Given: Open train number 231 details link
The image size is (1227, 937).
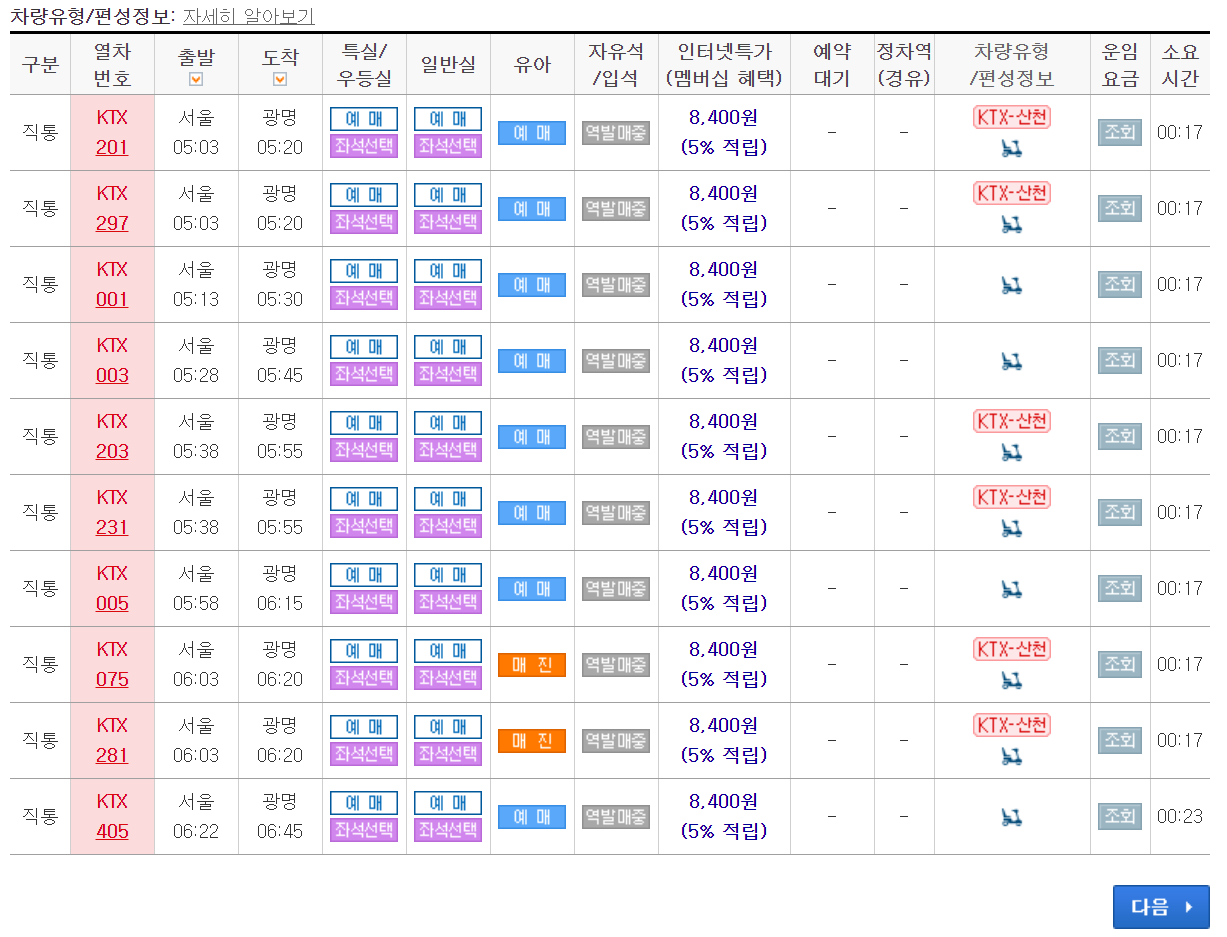Looking at the screenshot, I should point(112,528).
